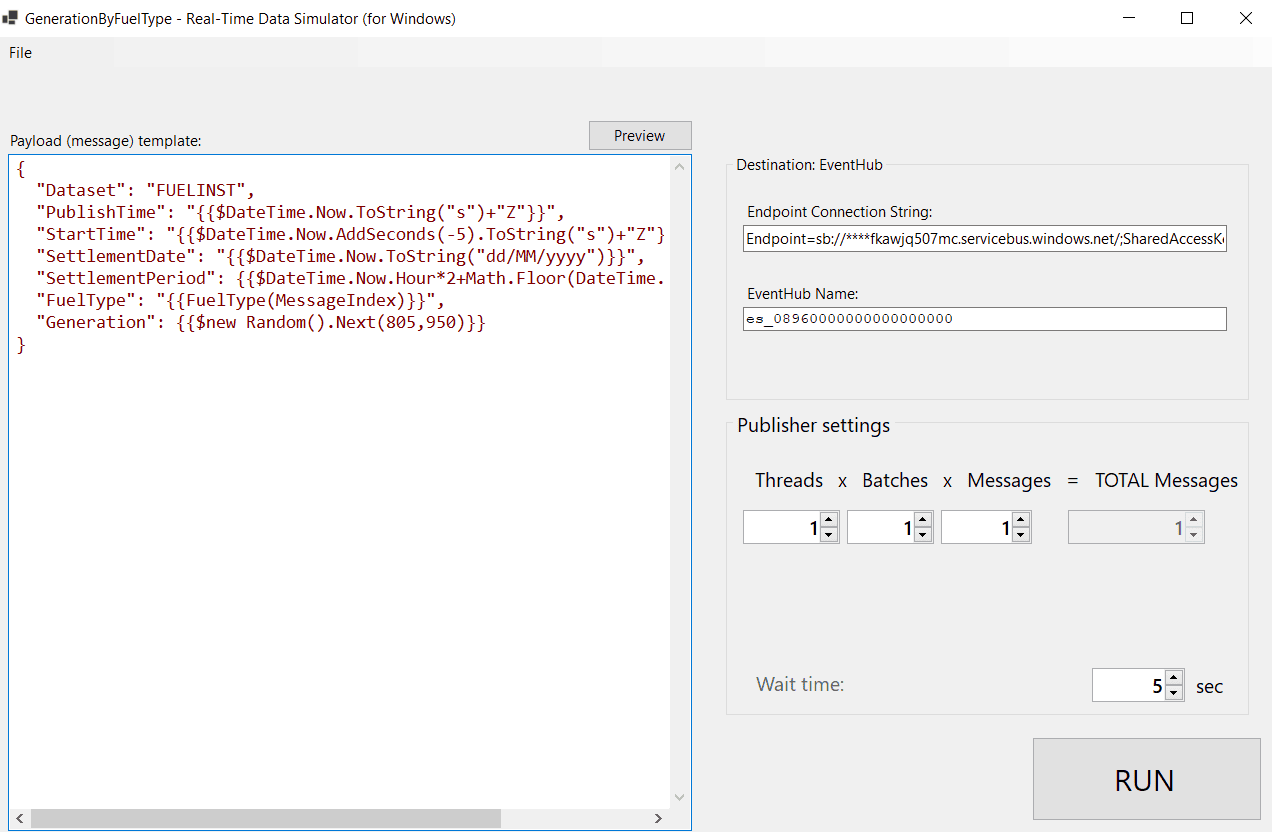Click the "SettlementDate" line in template

(341, 256)
